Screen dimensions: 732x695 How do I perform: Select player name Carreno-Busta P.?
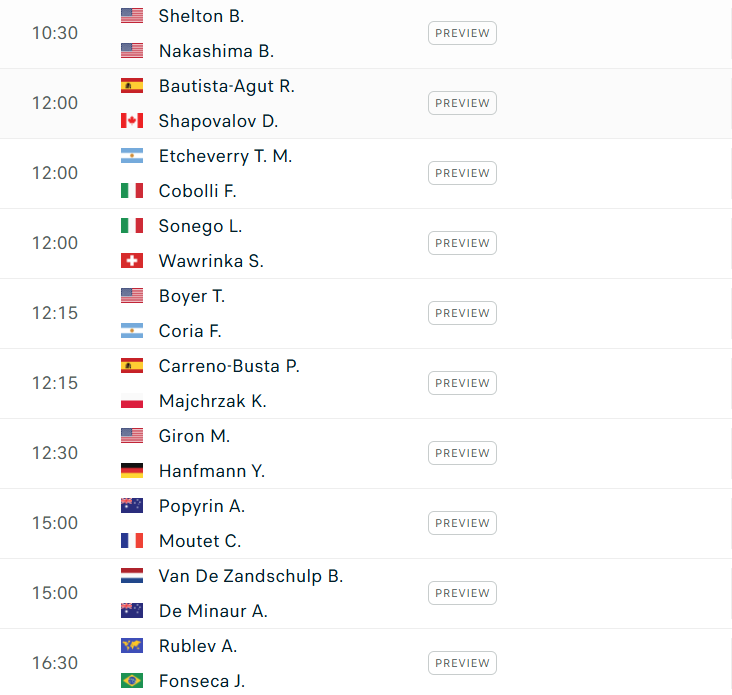(x=229, y=366)
